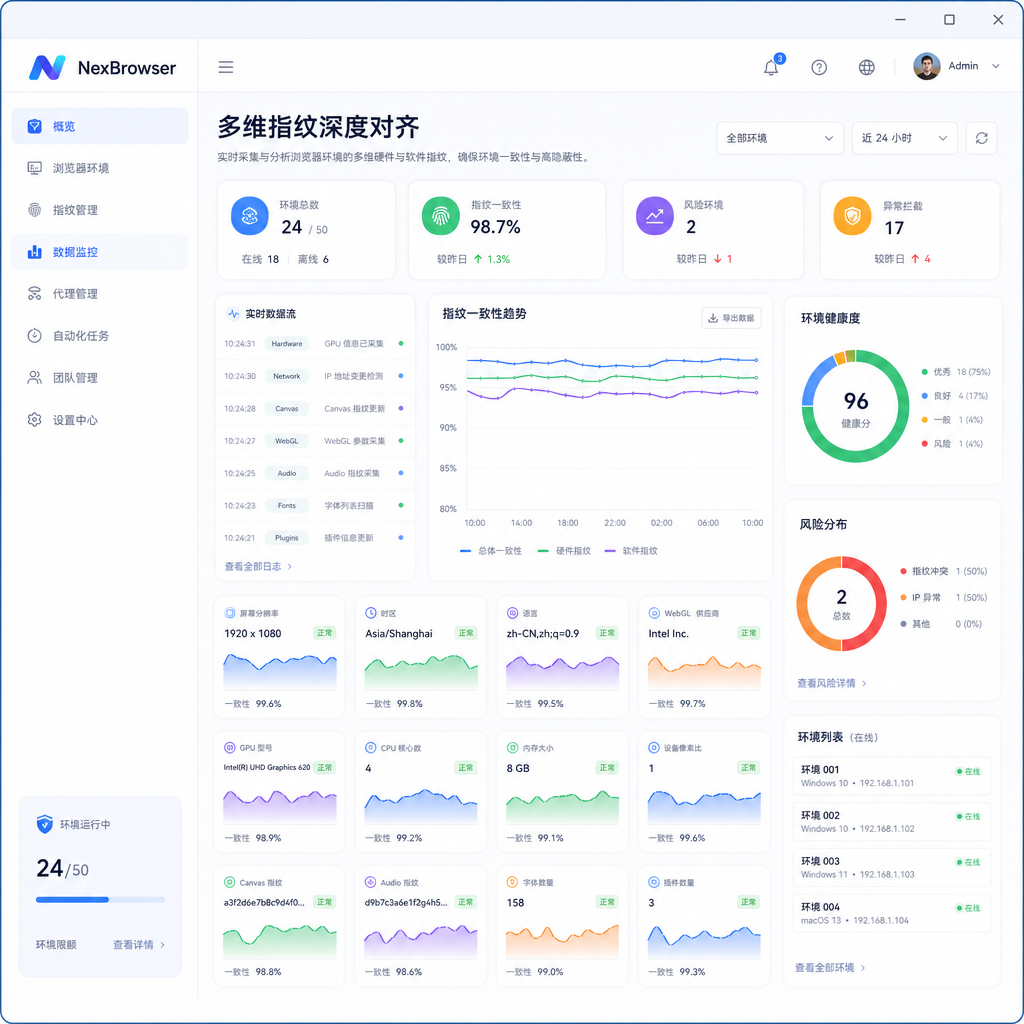This screenshot has width=1024, height=1024.
Task: Toggle the 风险 health legend item
Action: [952, 443]
